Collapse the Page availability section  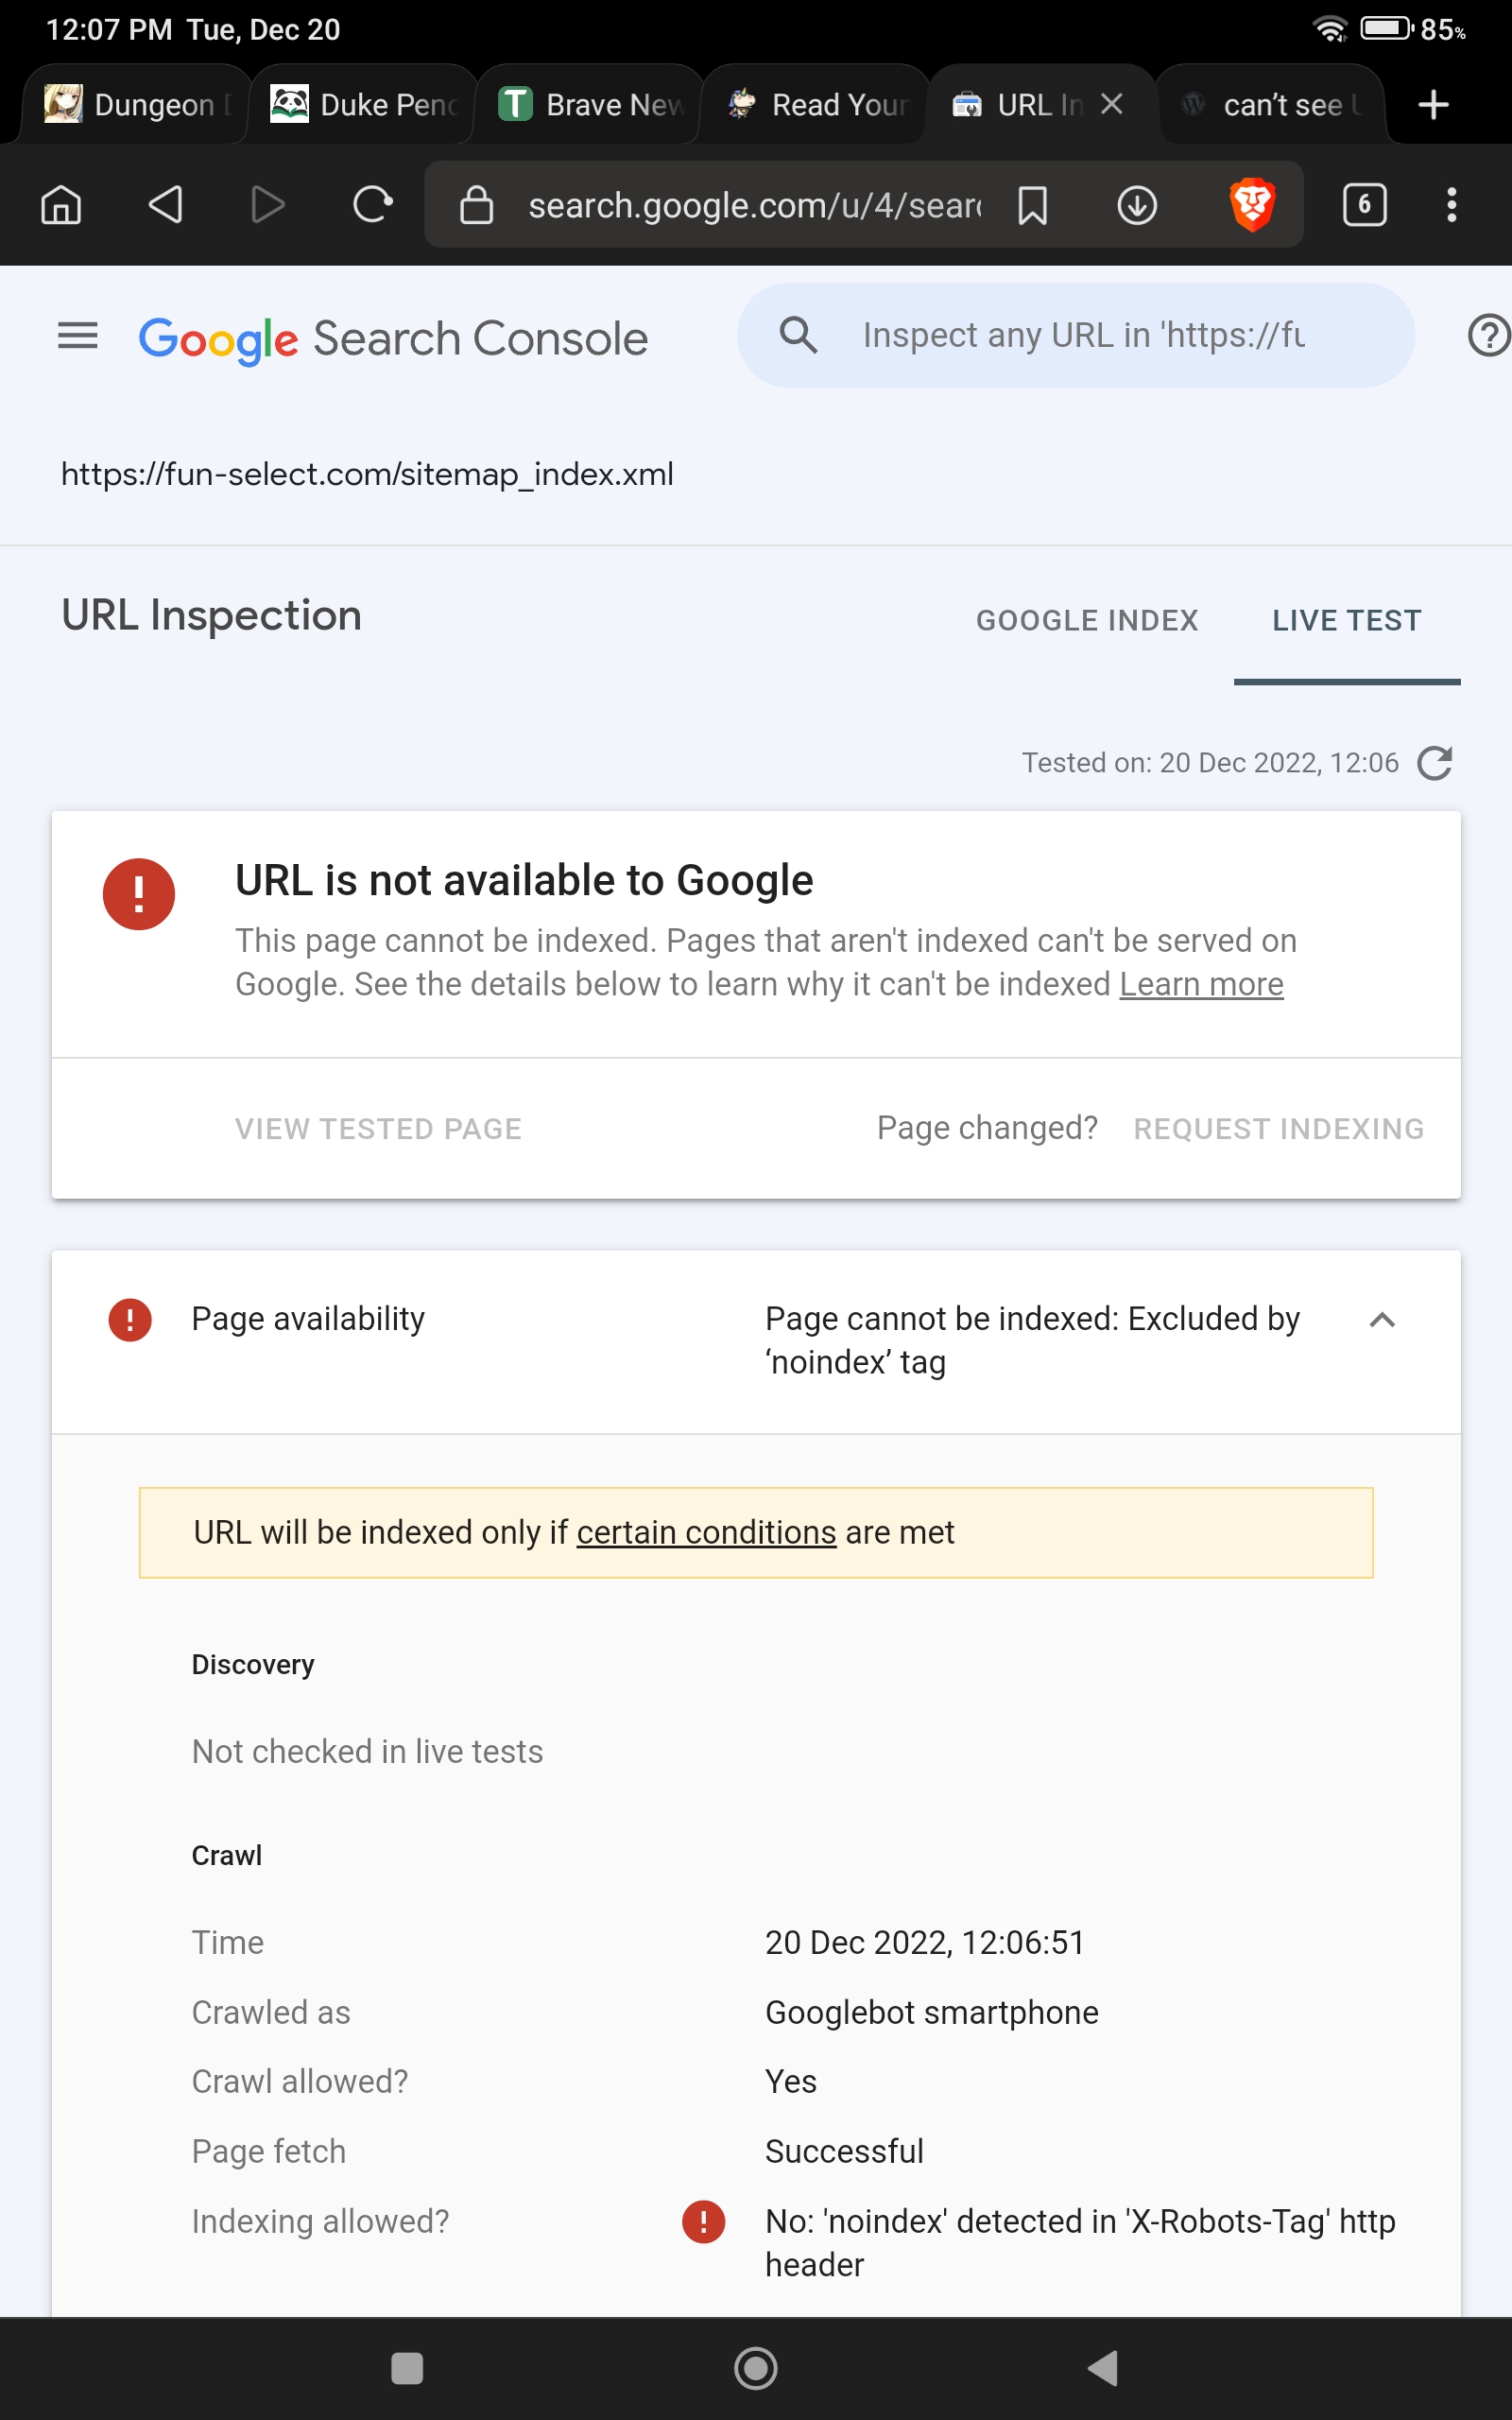1382,1320
